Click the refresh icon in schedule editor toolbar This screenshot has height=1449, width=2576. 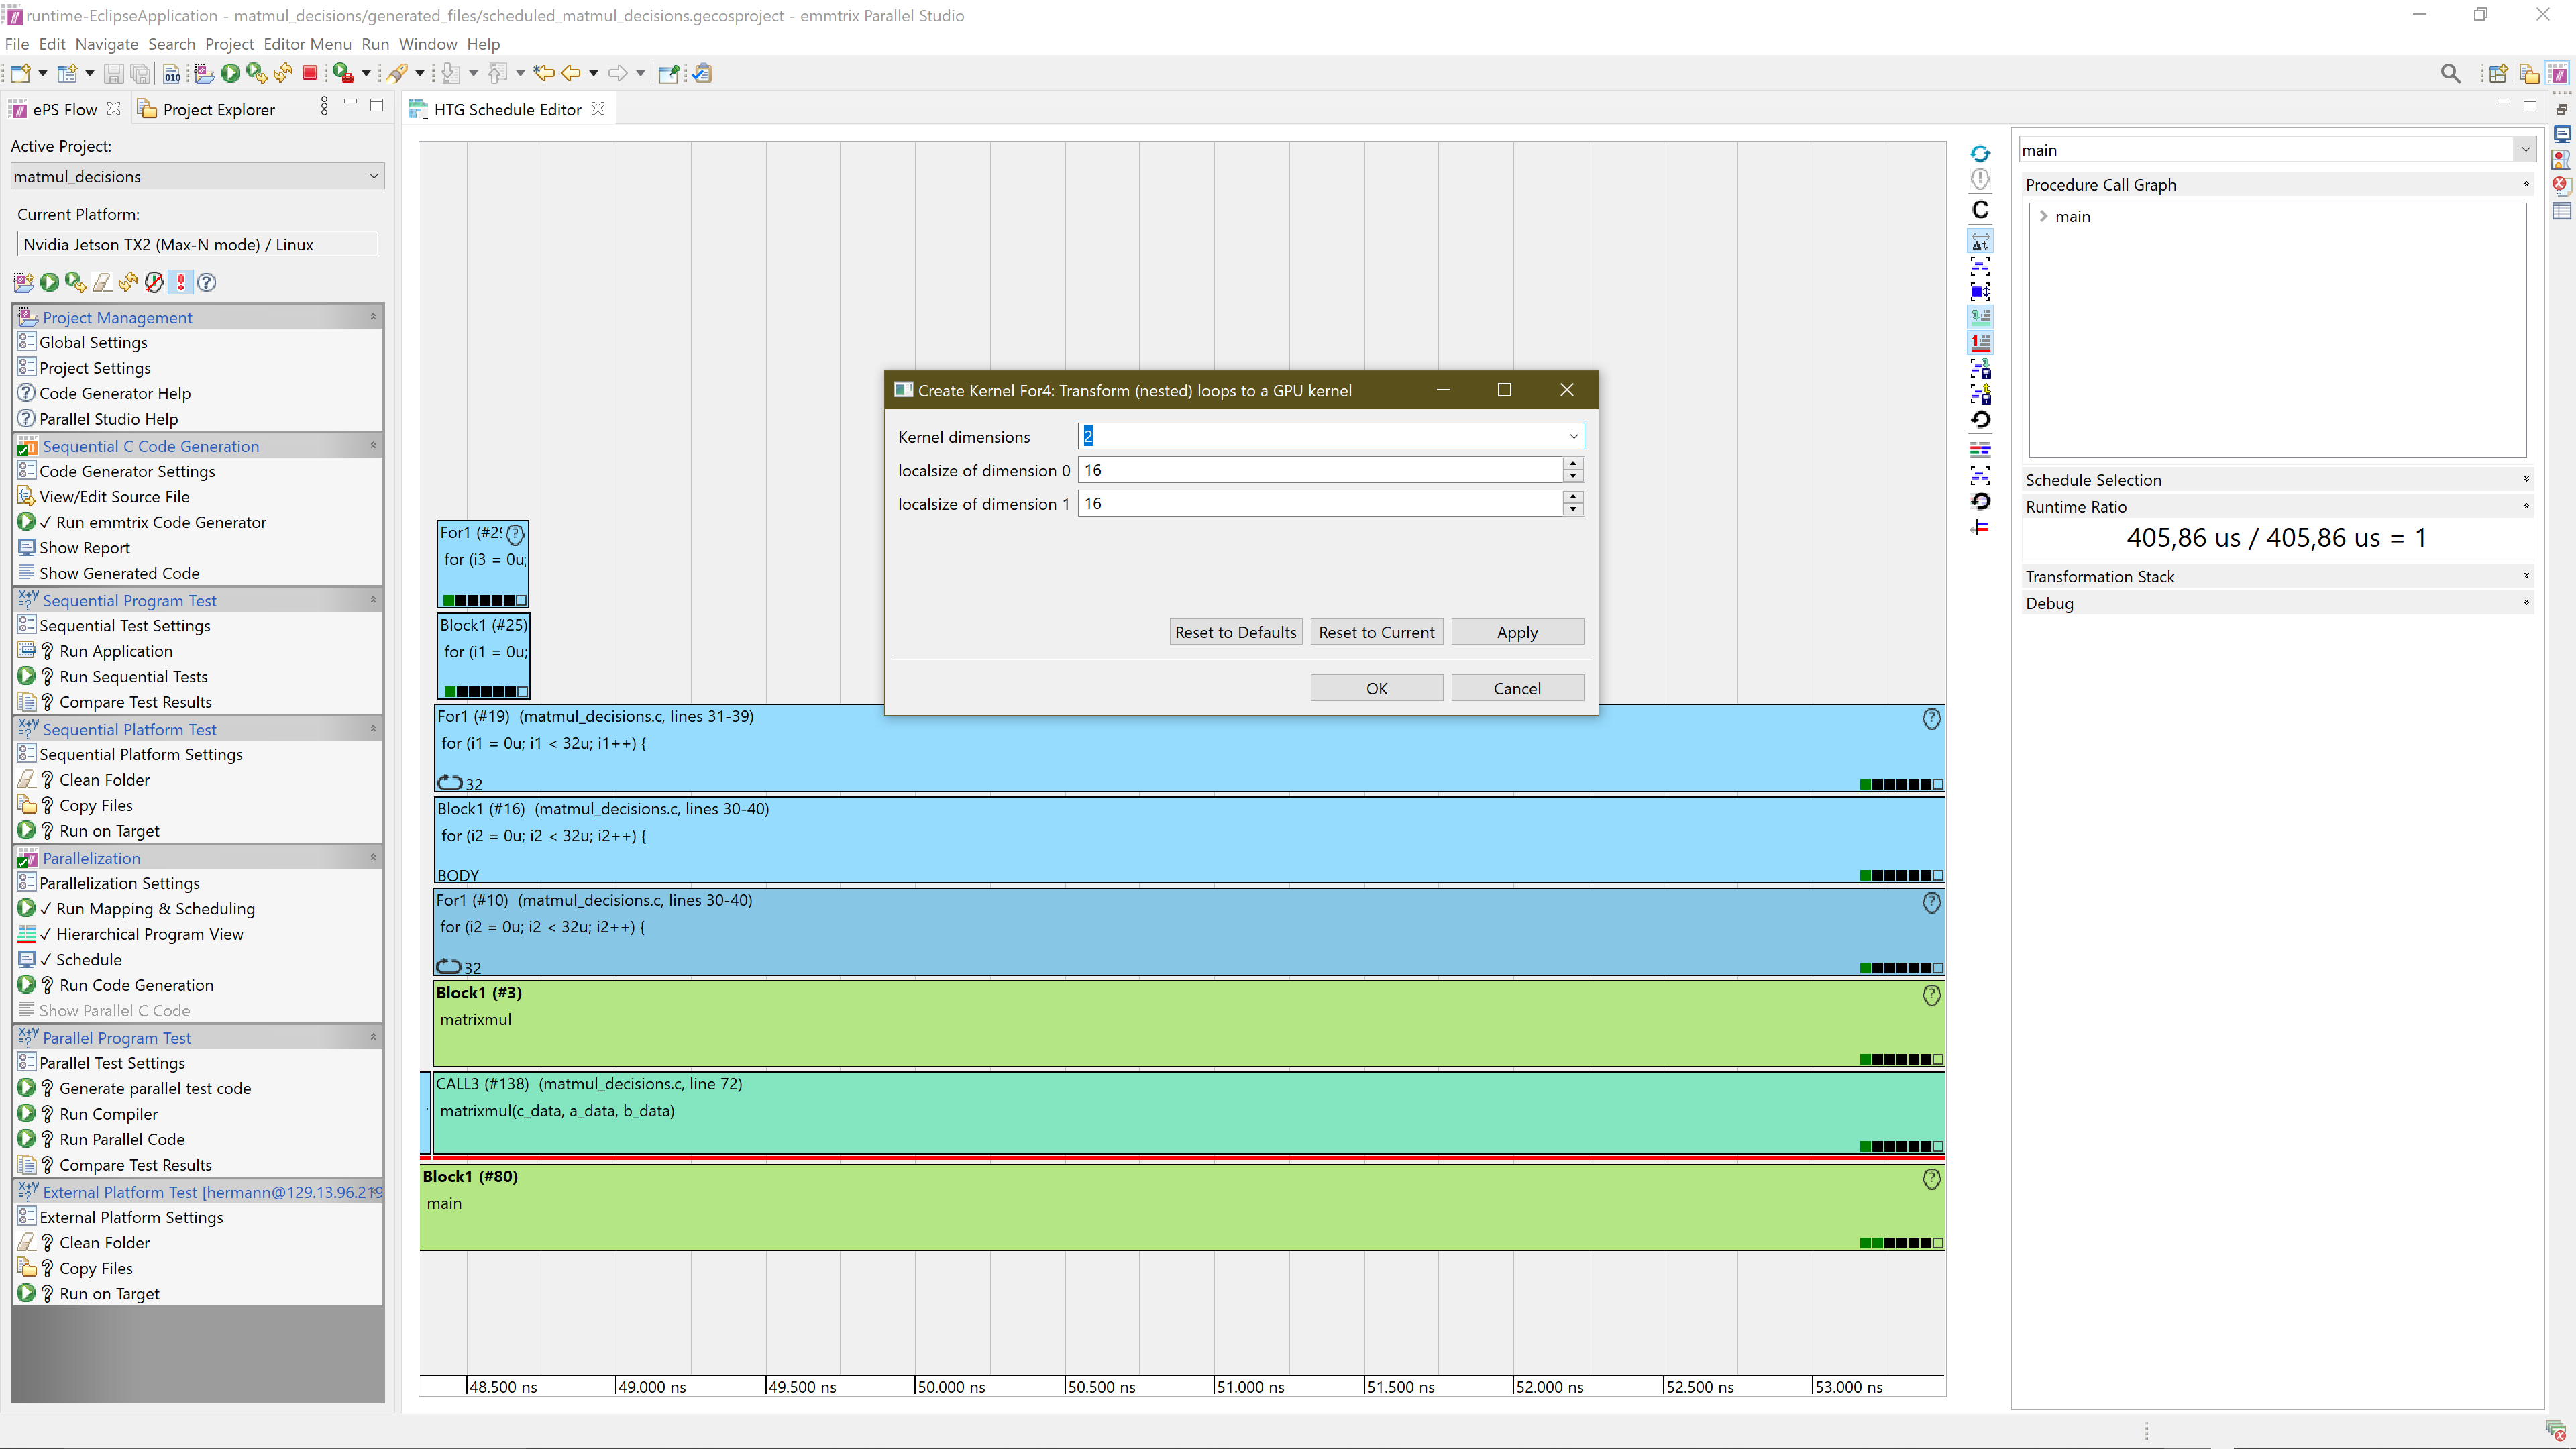pos(1980,153)
